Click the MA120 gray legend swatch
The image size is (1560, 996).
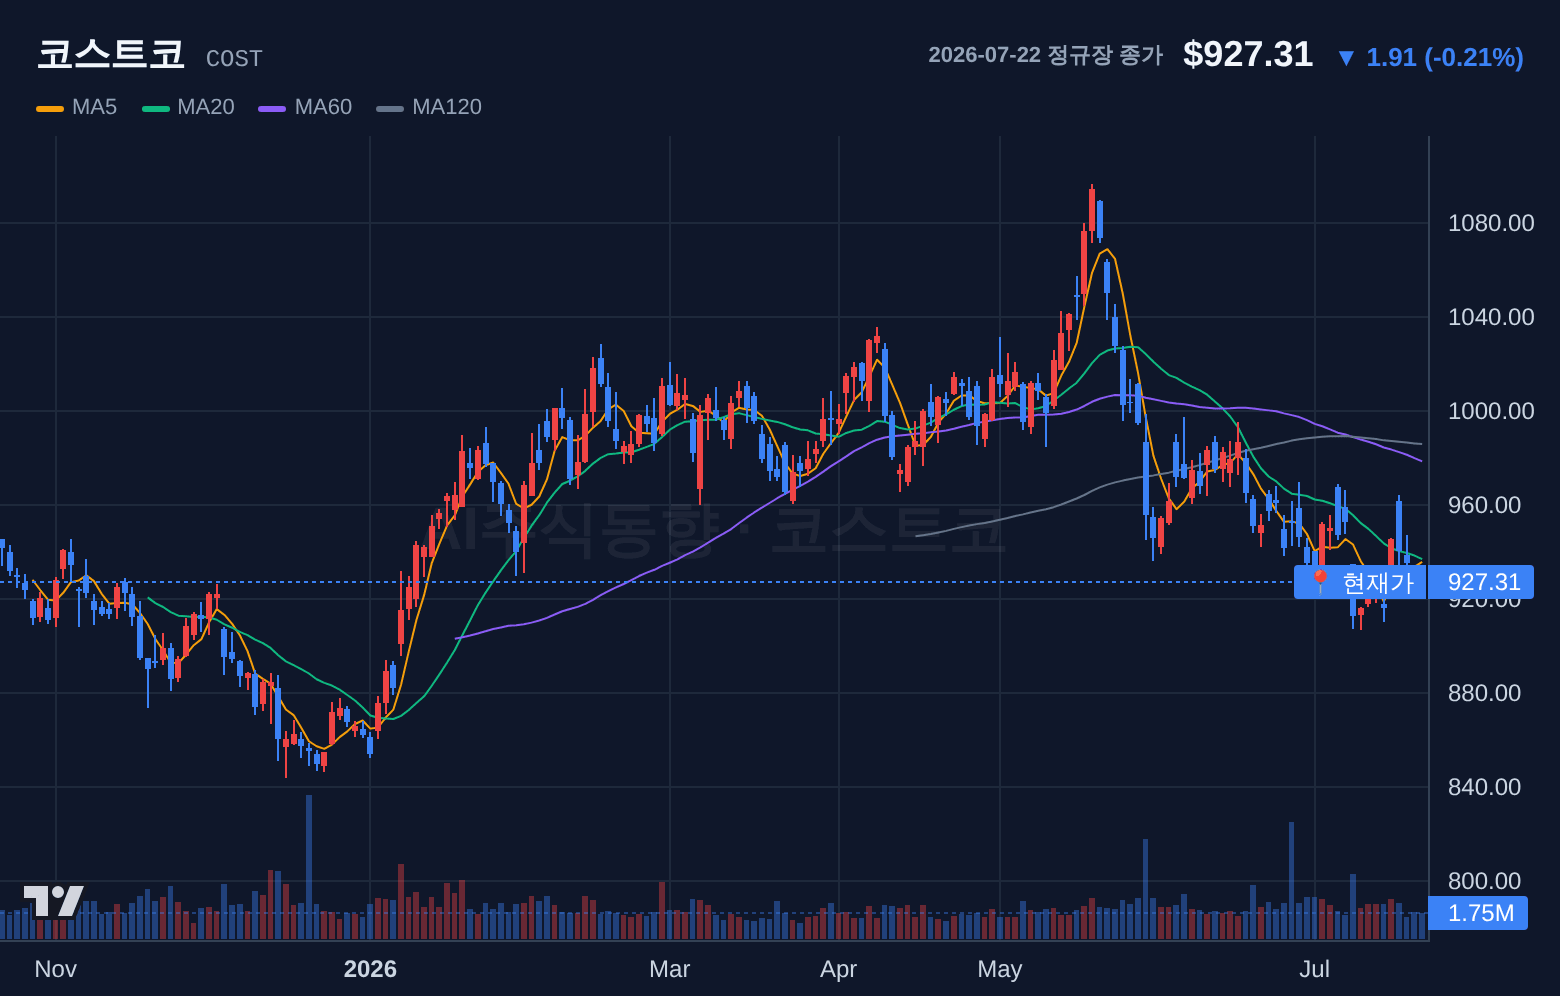390,108
